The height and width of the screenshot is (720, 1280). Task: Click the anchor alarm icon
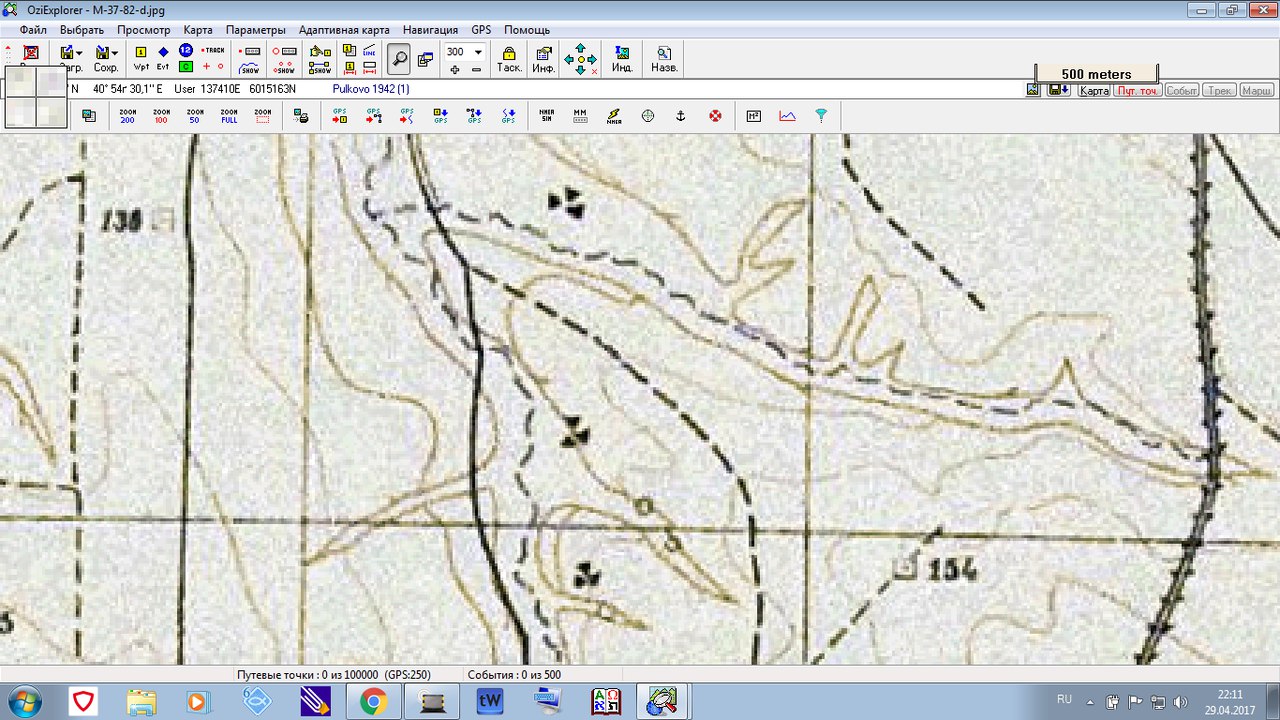pyautogui.click(x=680, y=116)
